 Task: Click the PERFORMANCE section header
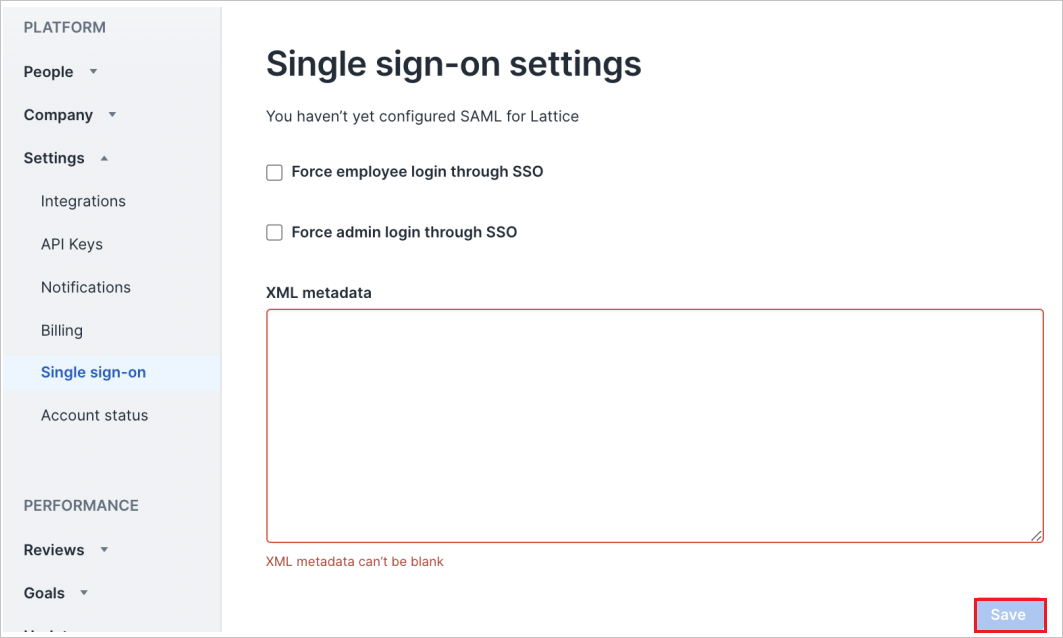pyautogui.click(x=80, y=506)
